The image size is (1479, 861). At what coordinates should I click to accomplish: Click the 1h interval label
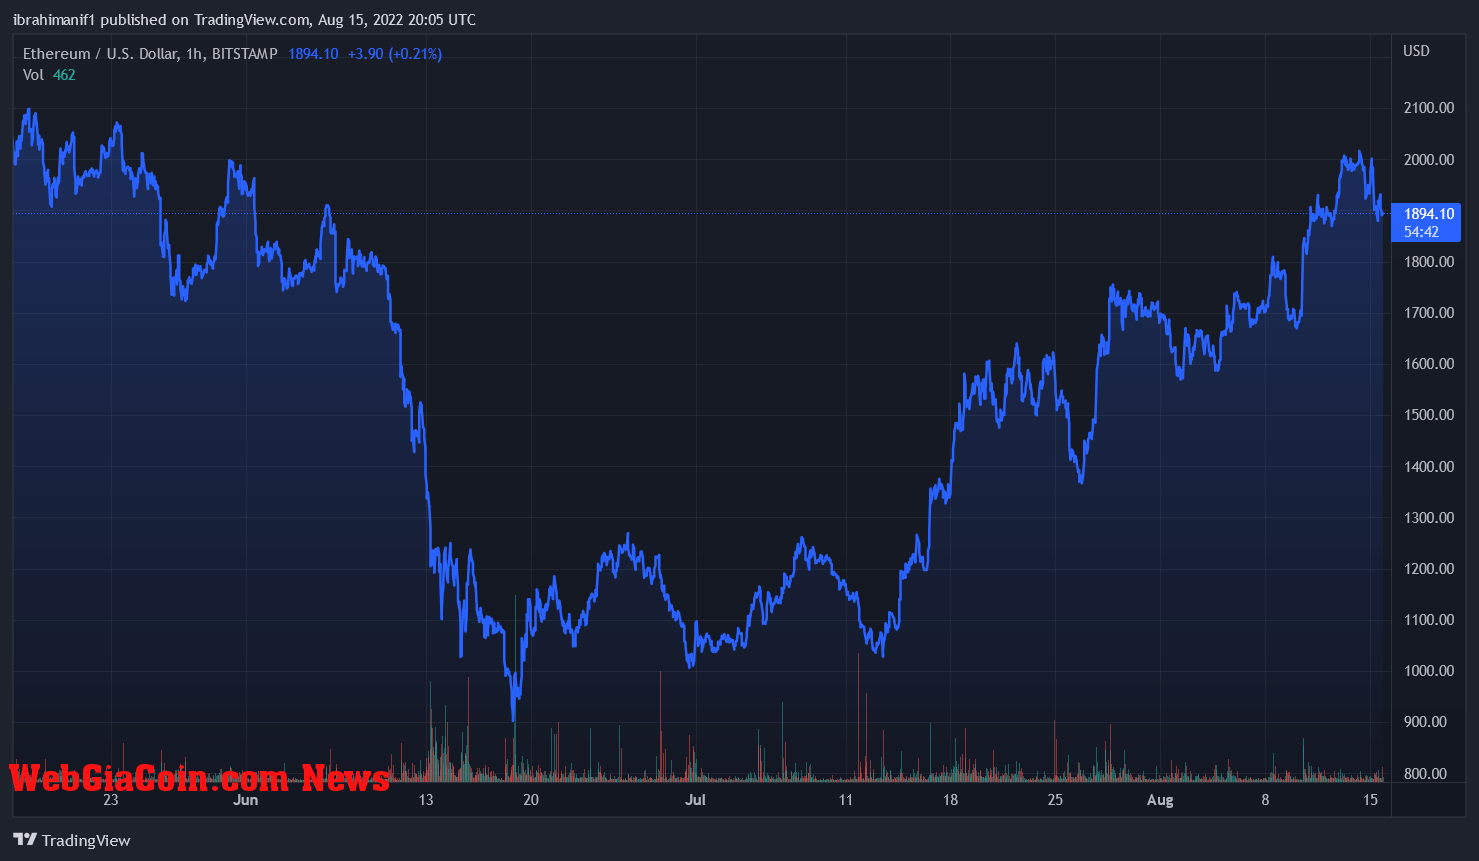(194, 54)
